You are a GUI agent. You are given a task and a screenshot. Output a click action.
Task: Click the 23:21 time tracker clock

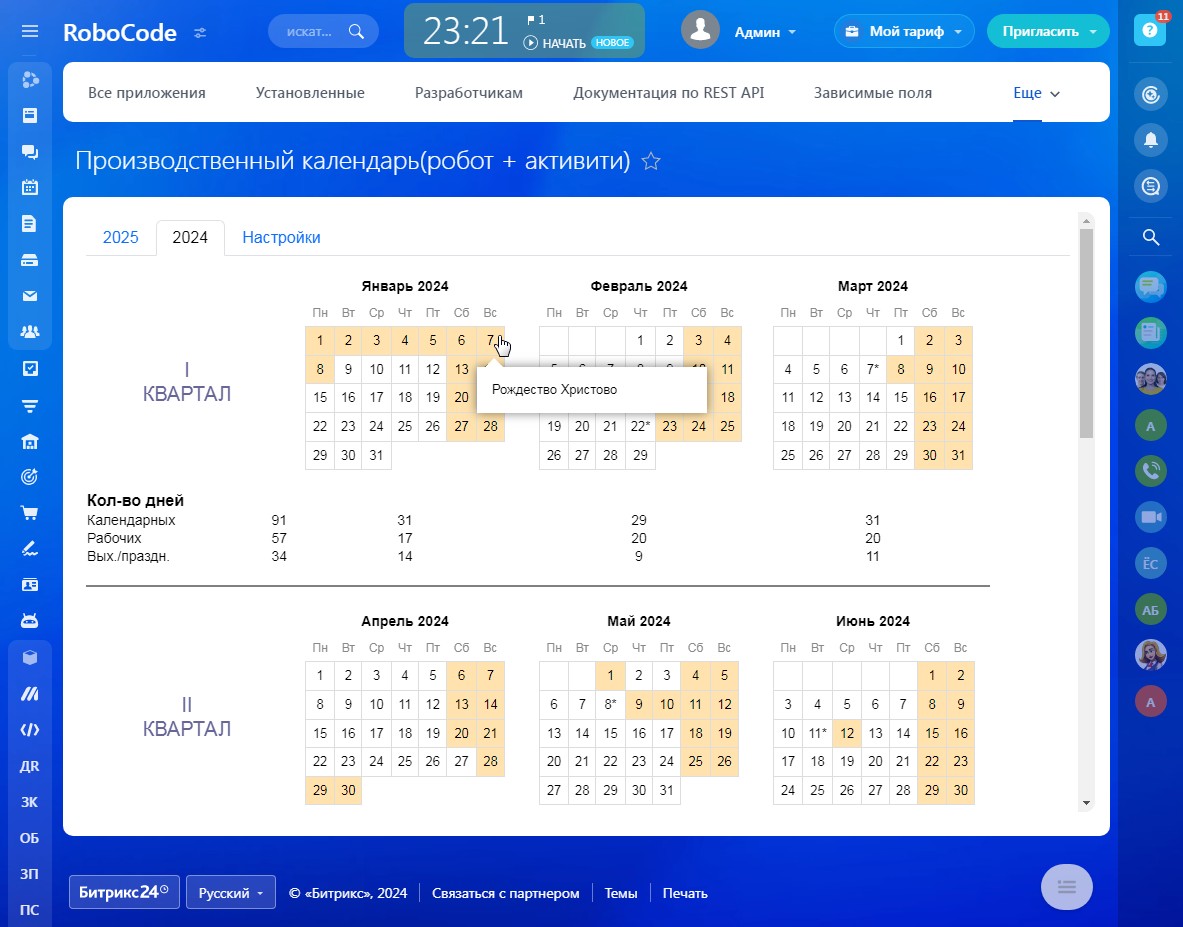[x=466, y=31]
